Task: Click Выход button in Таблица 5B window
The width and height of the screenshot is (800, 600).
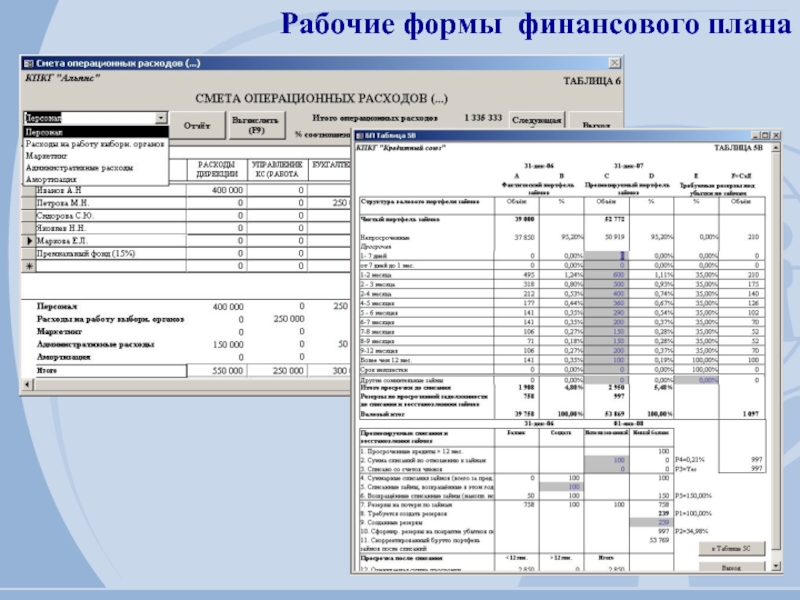Action: click(x=732, y=567)
